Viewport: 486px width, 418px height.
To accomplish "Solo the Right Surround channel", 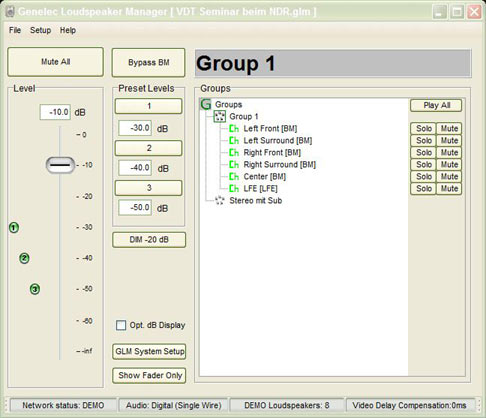I will (423, 164).
